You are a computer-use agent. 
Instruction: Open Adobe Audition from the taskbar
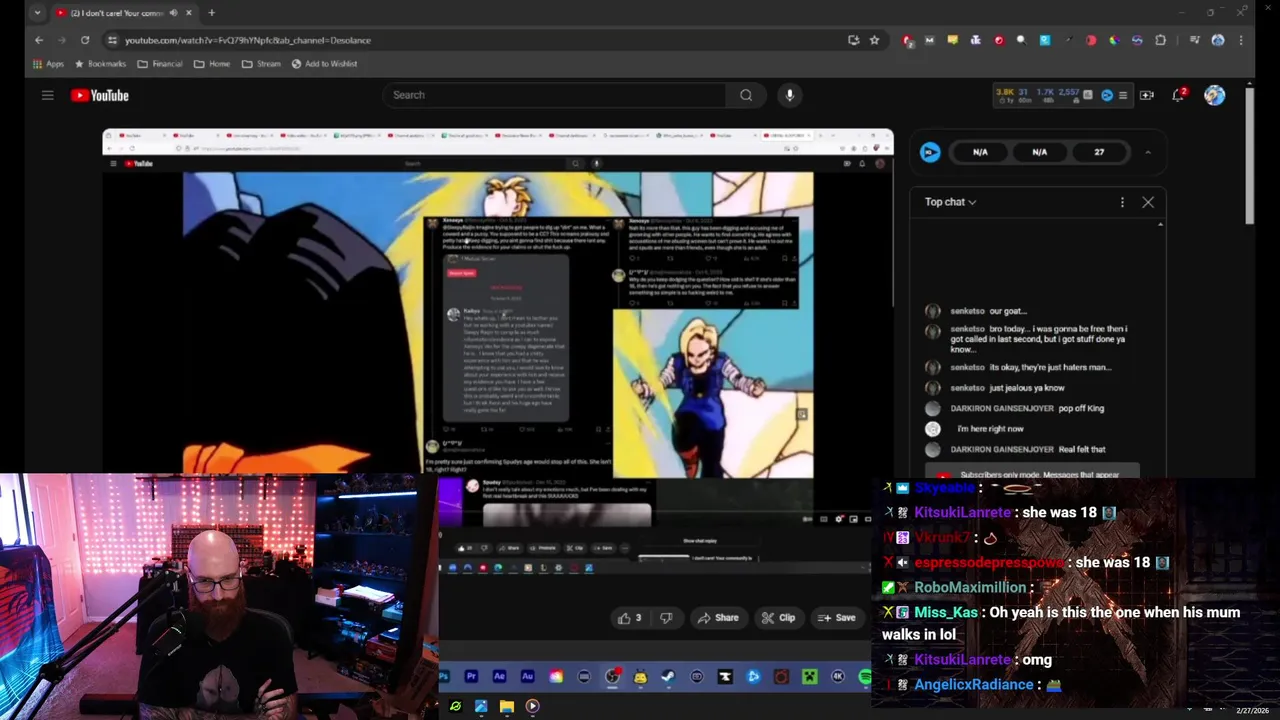(528, 676)
